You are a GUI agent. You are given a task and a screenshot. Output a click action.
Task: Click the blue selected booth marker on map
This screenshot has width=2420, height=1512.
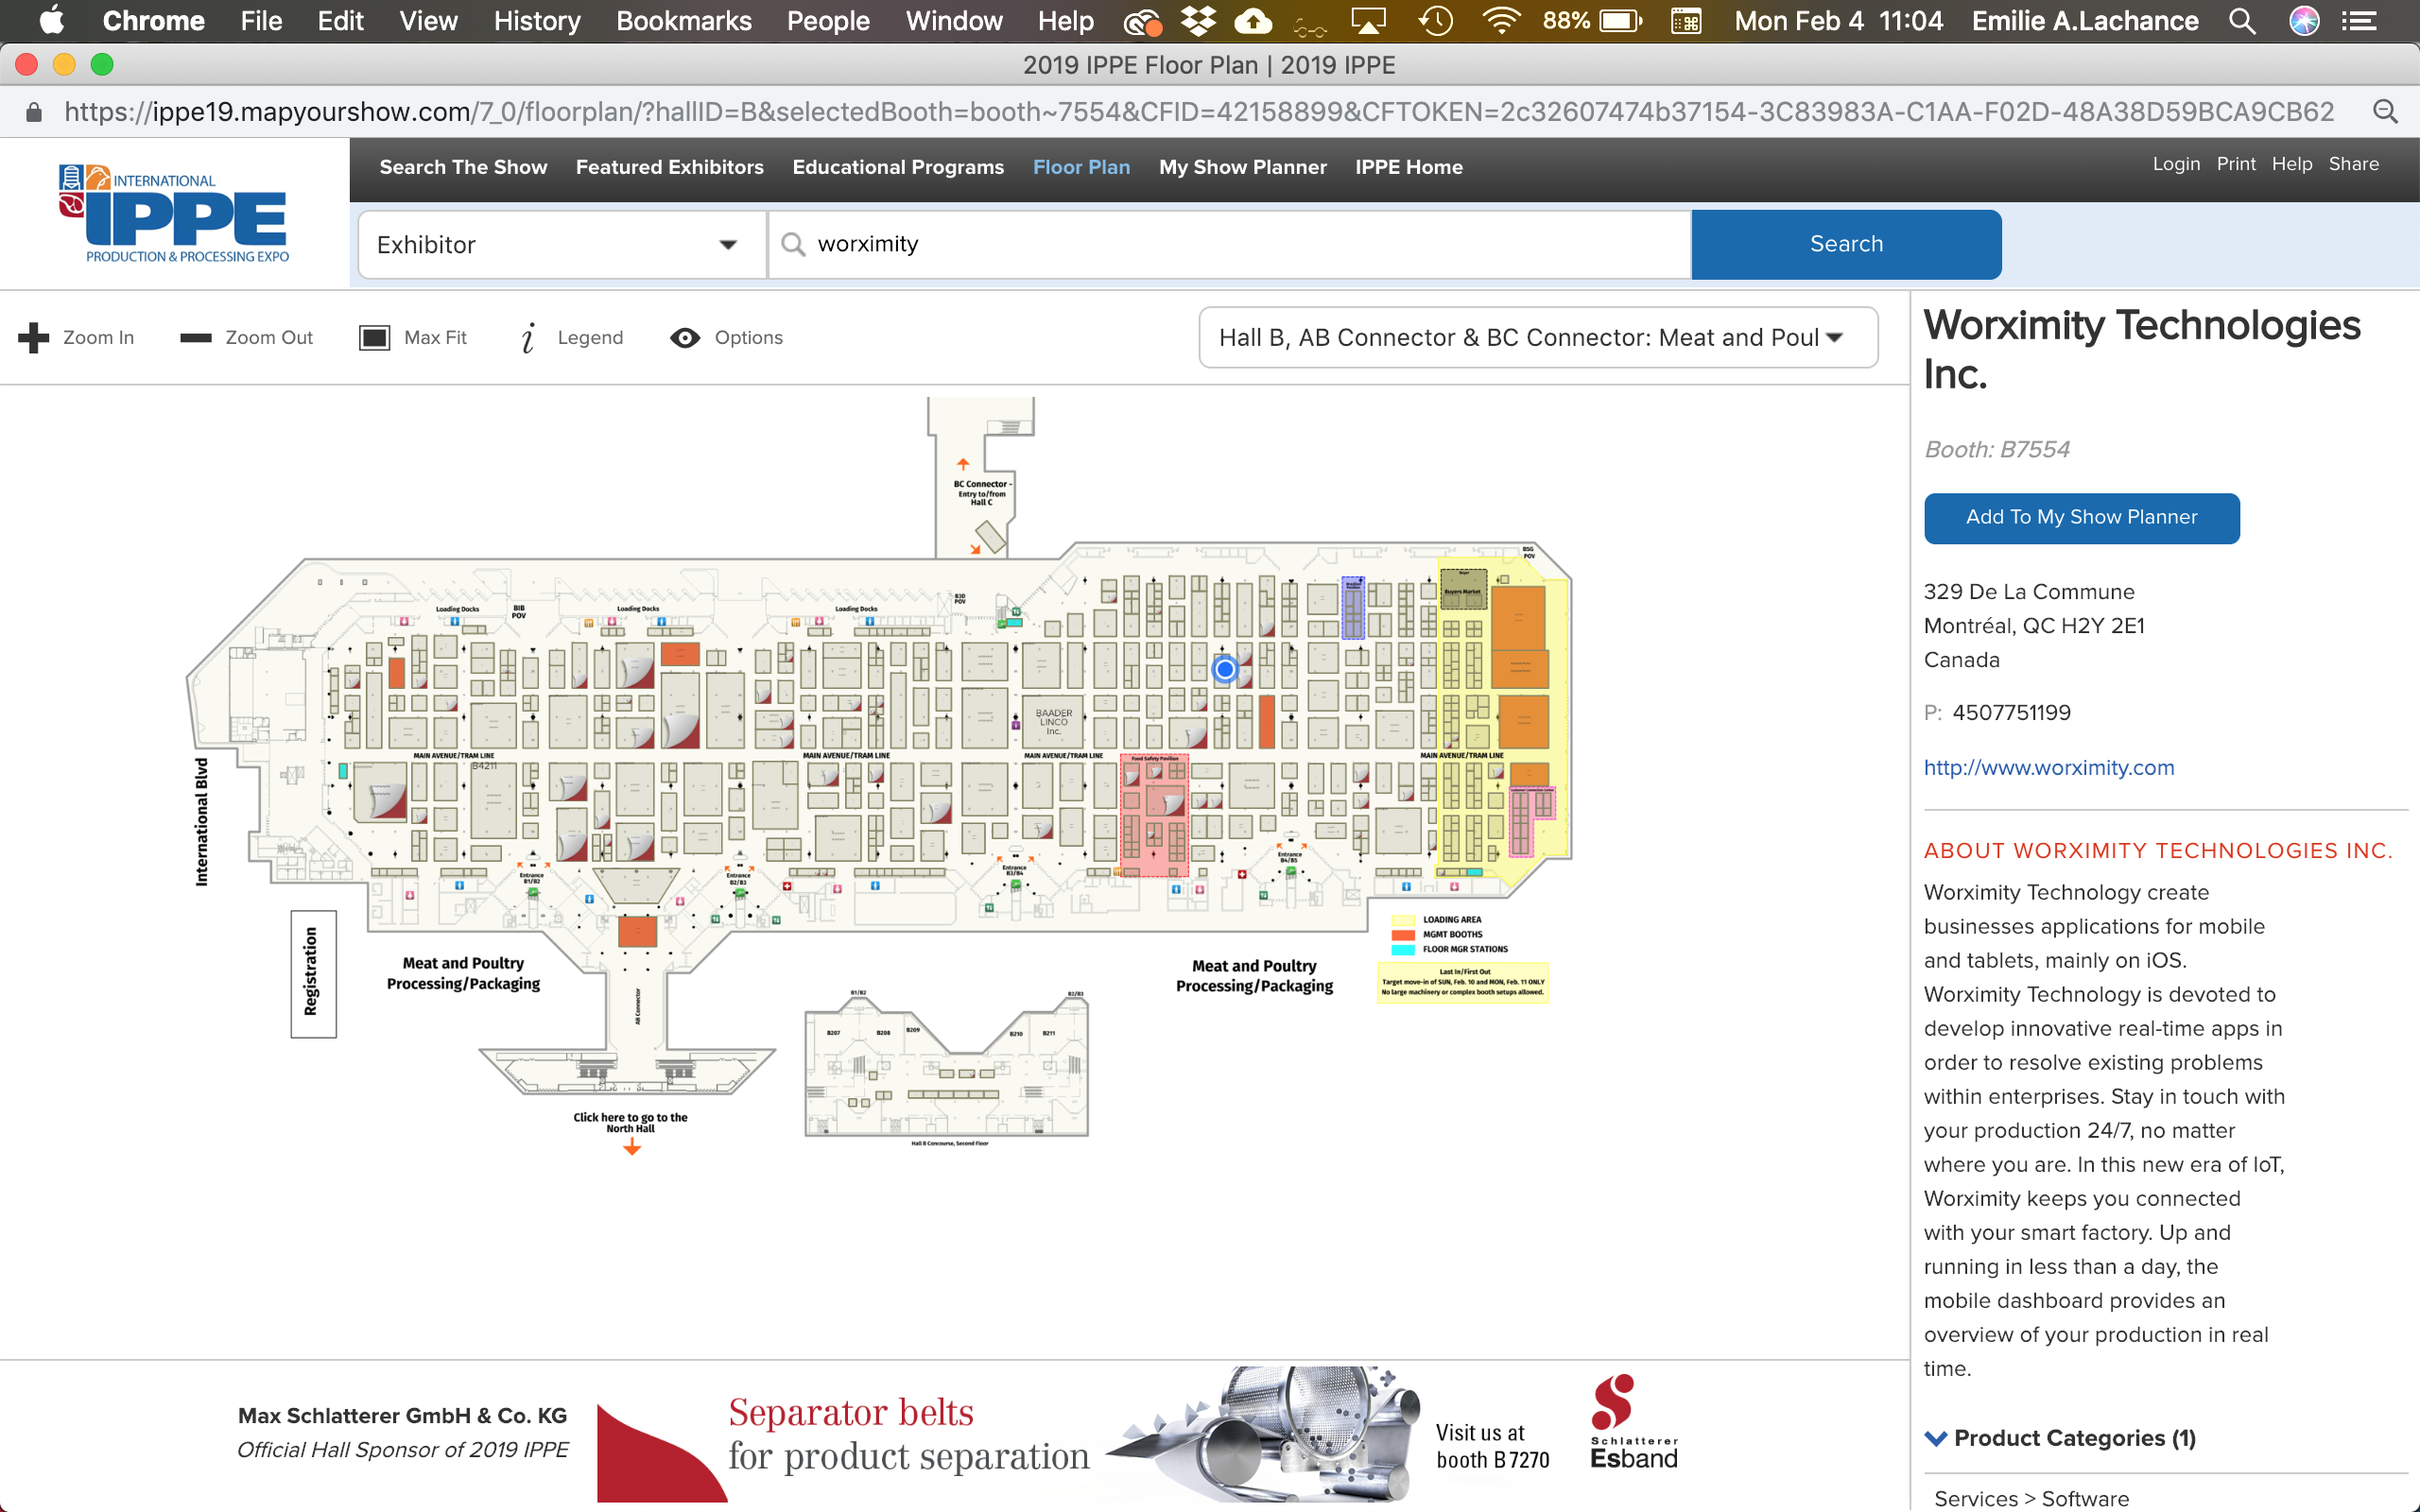coord(1224,669)
